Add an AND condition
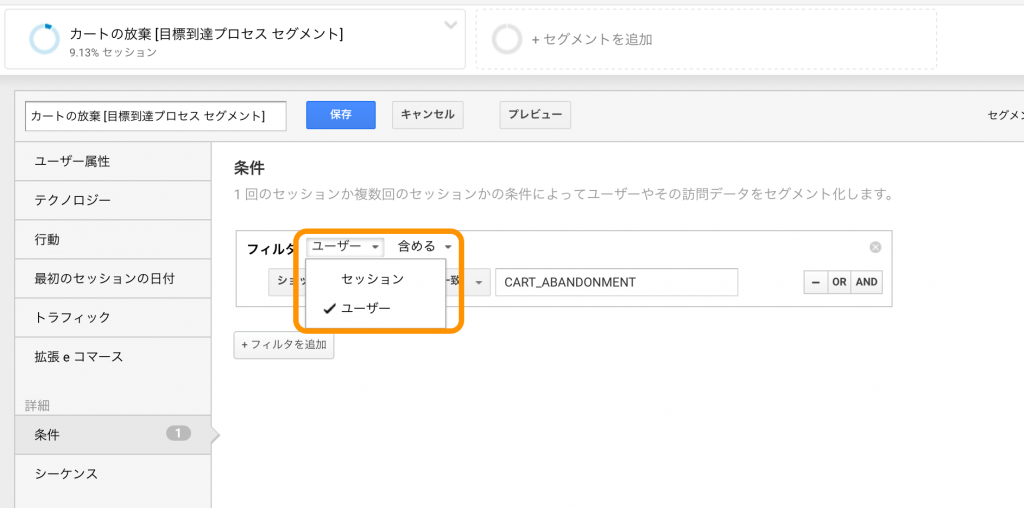The width and height of the screenshot is (1024, 508). pyautogui.click(x=866, y=282)
